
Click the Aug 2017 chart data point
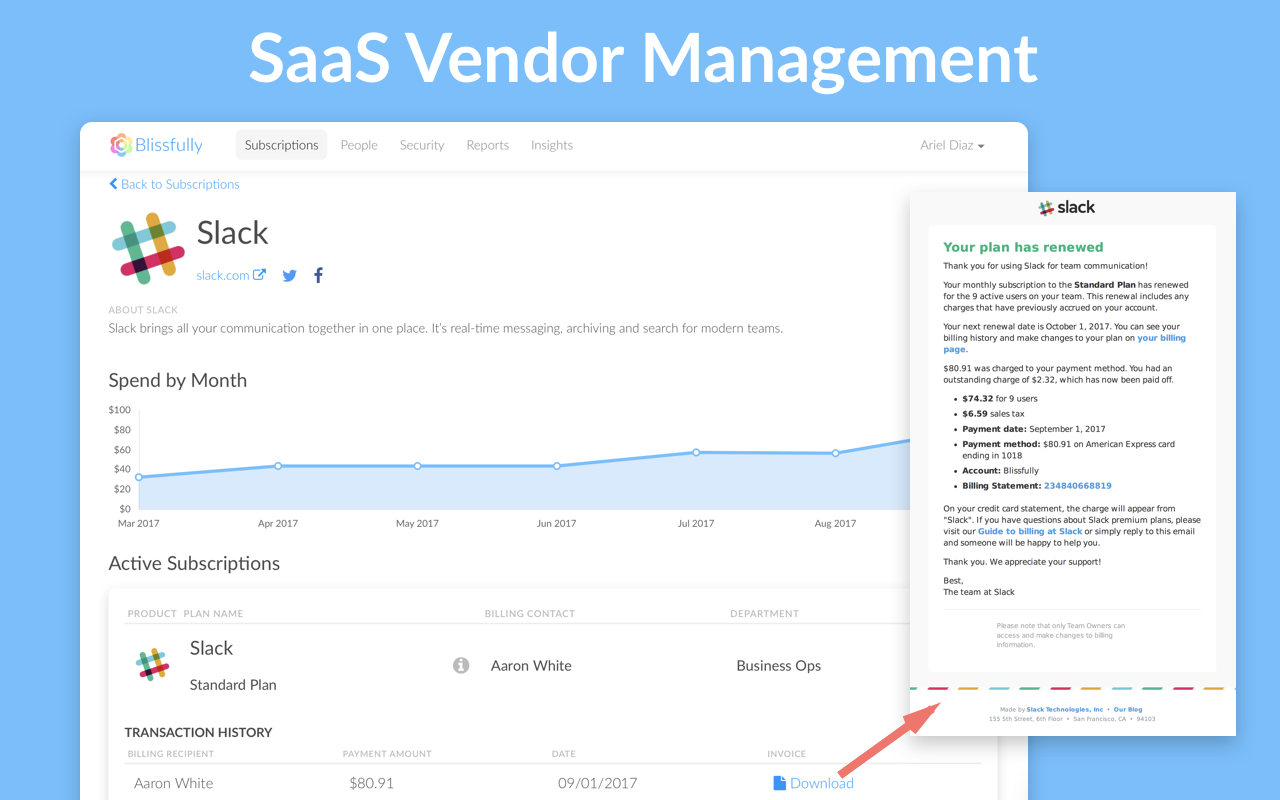pos(836,453)
